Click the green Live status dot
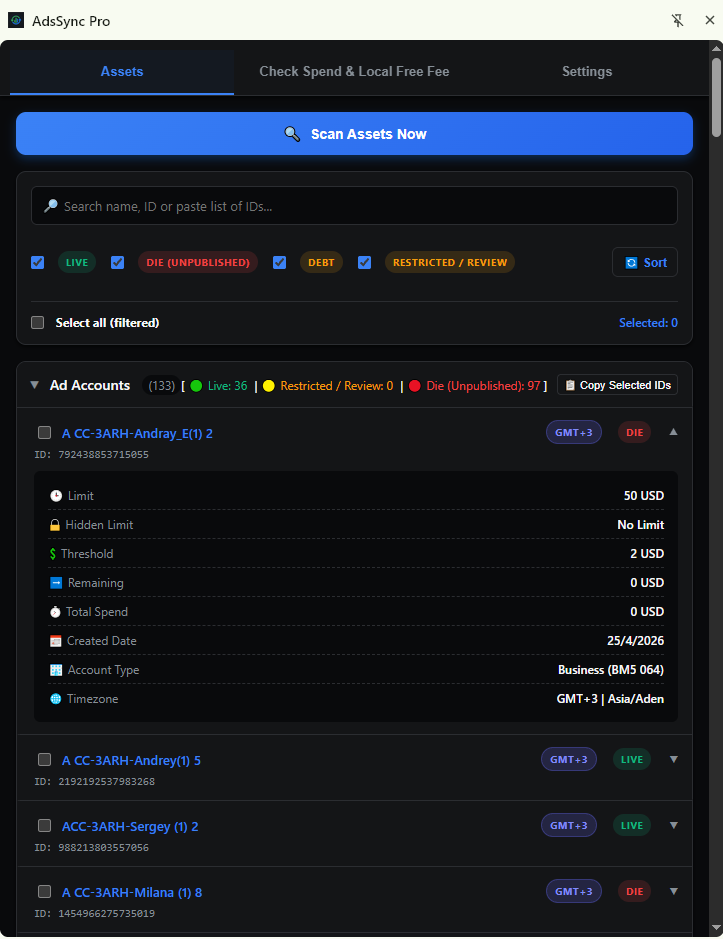Viewport: 723px width, 939px height. pos(196,386)
